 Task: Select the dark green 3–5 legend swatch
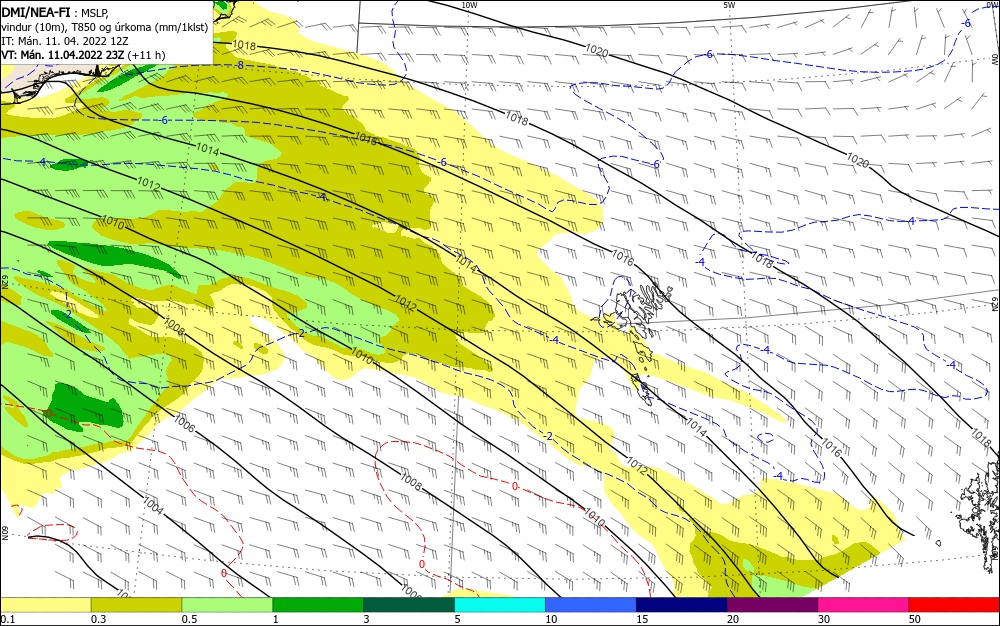click(x=409, y=604)
